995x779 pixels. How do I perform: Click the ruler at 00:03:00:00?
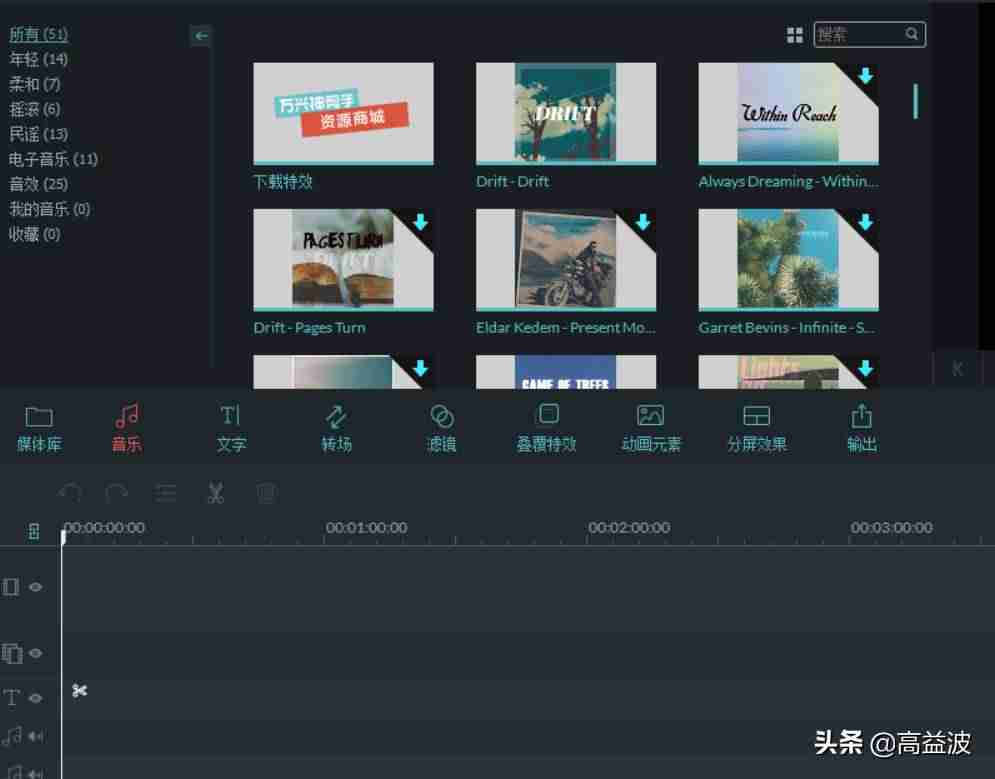point(892,528)
